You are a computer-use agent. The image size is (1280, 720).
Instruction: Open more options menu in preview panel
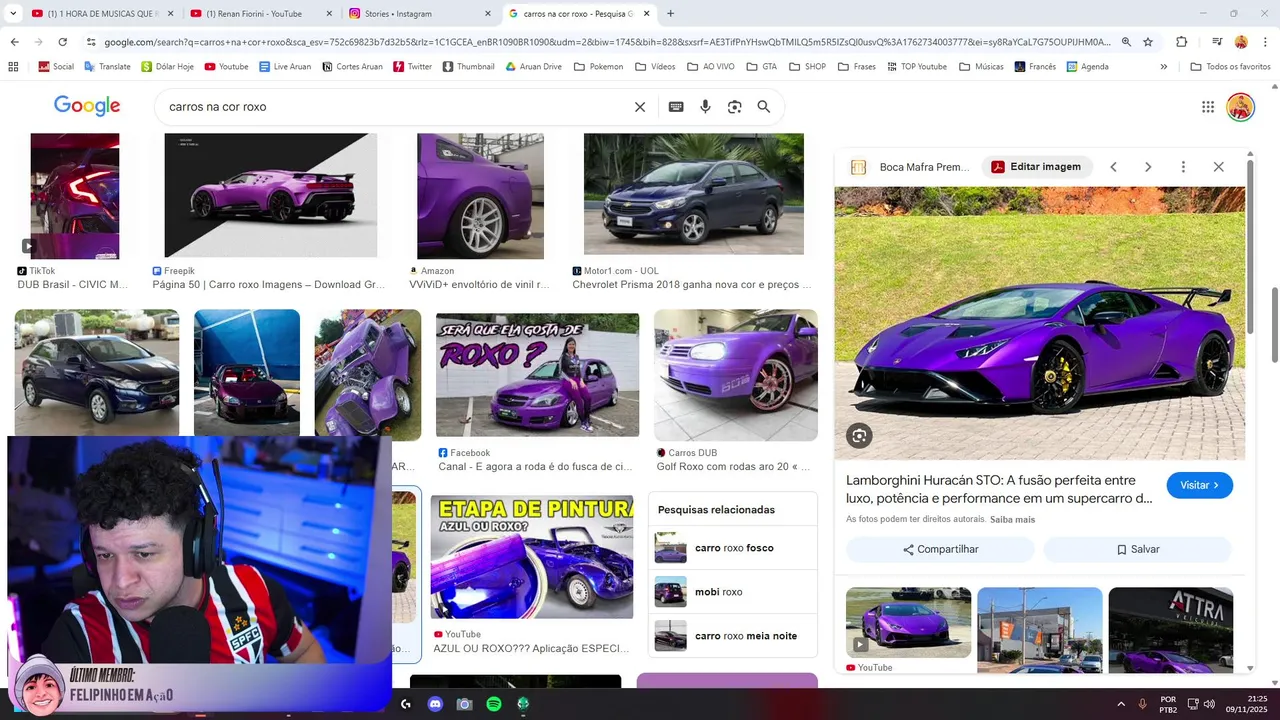1183,167
